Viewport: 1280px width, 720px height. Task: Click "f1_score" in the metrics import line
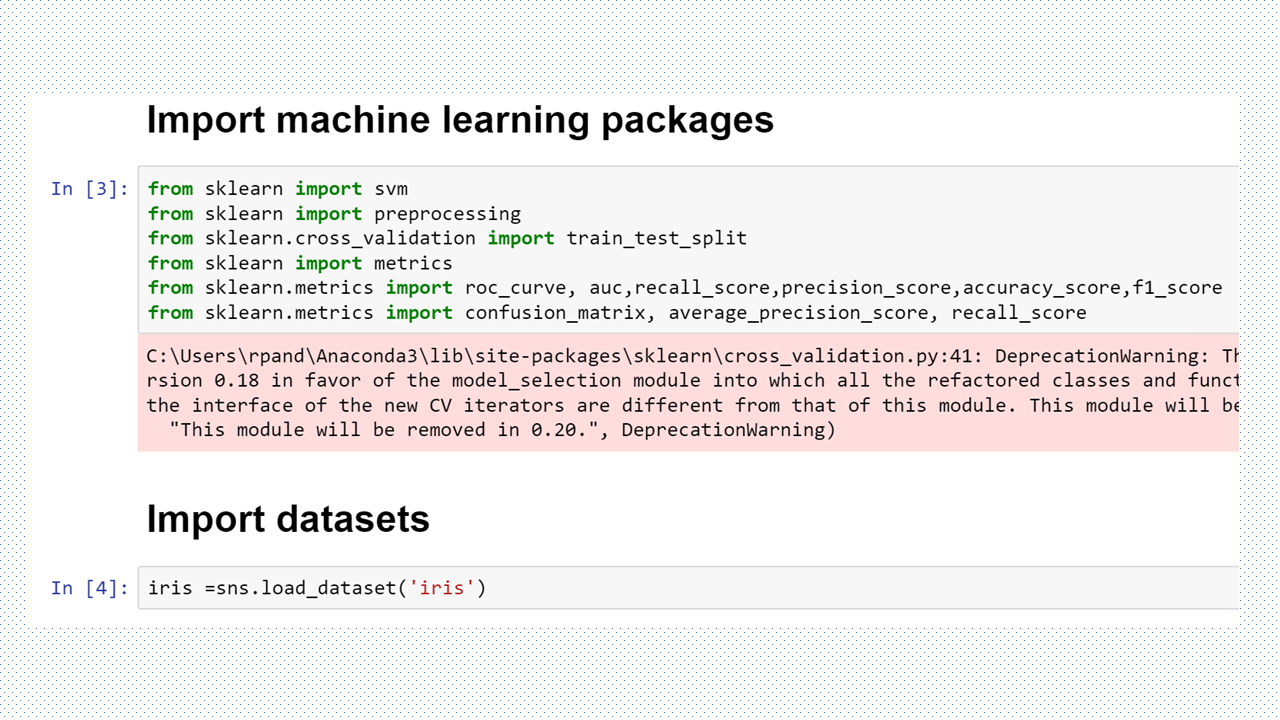pos(1177,288)
